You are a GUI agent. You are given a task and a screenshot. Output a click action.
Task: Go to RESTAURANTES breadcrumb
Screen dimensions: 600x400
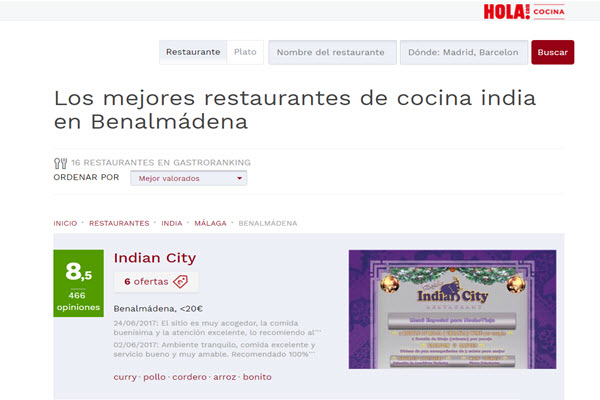(x=119, y=223)
